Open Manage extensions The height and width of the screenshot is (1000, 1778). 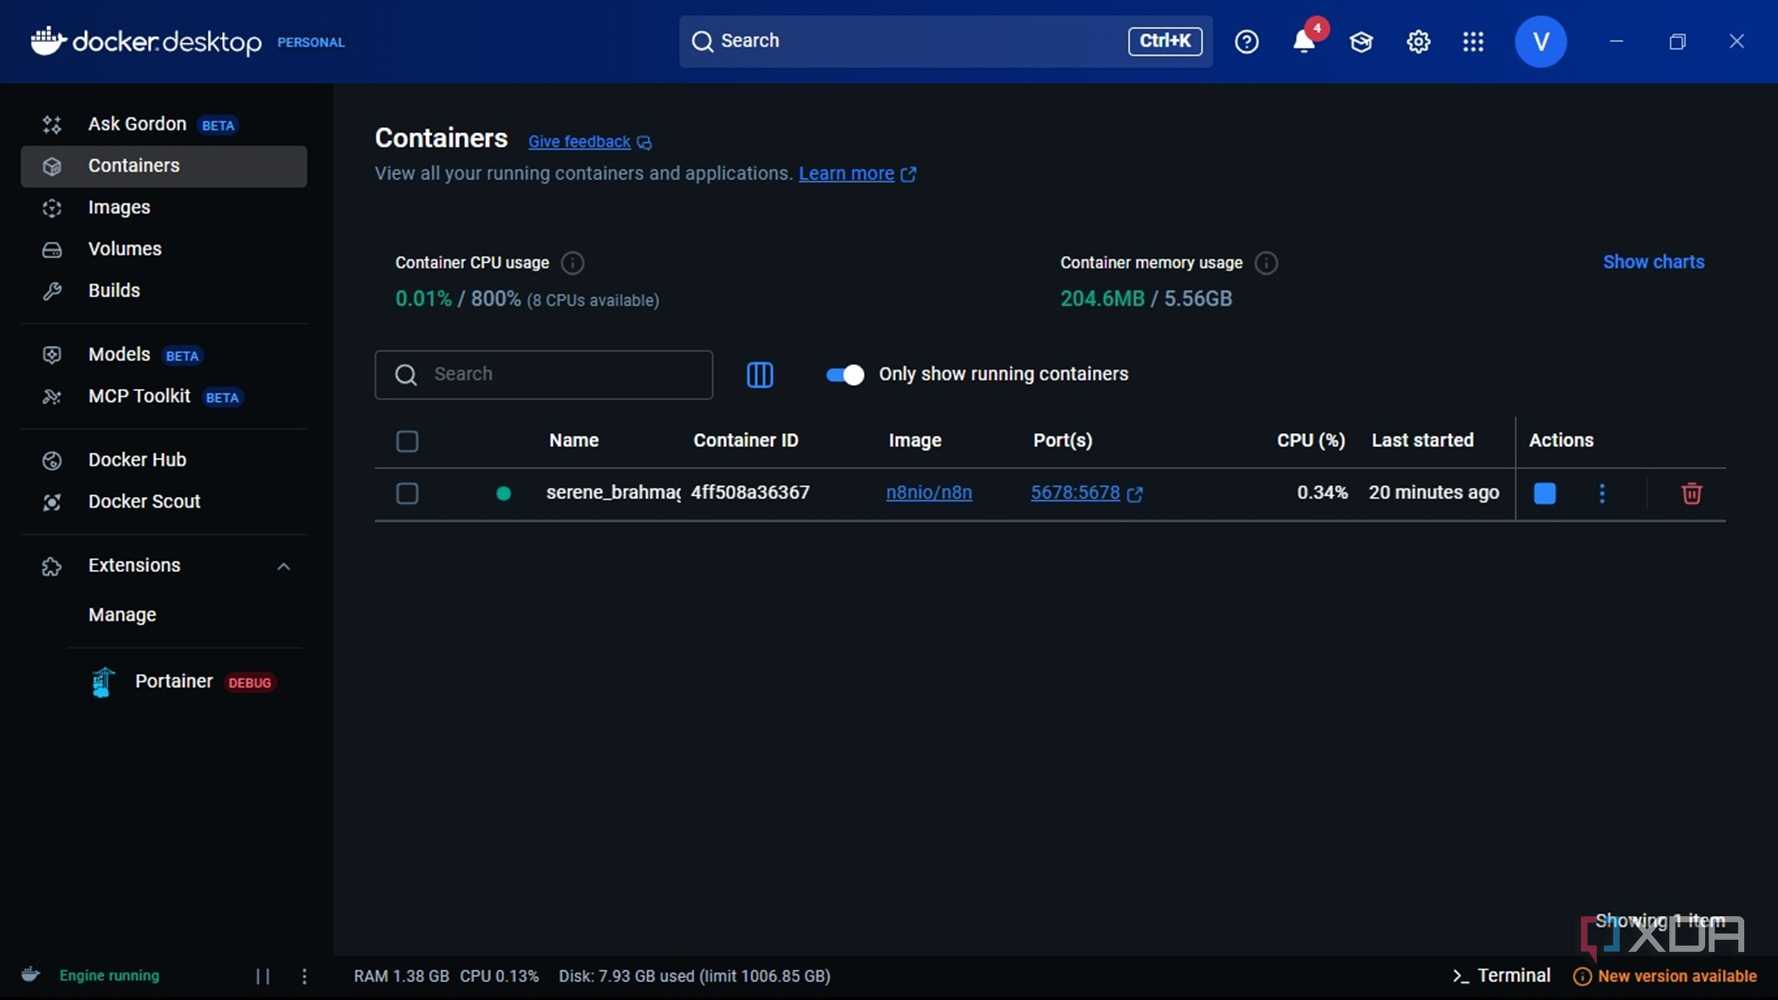click(122, 615)
